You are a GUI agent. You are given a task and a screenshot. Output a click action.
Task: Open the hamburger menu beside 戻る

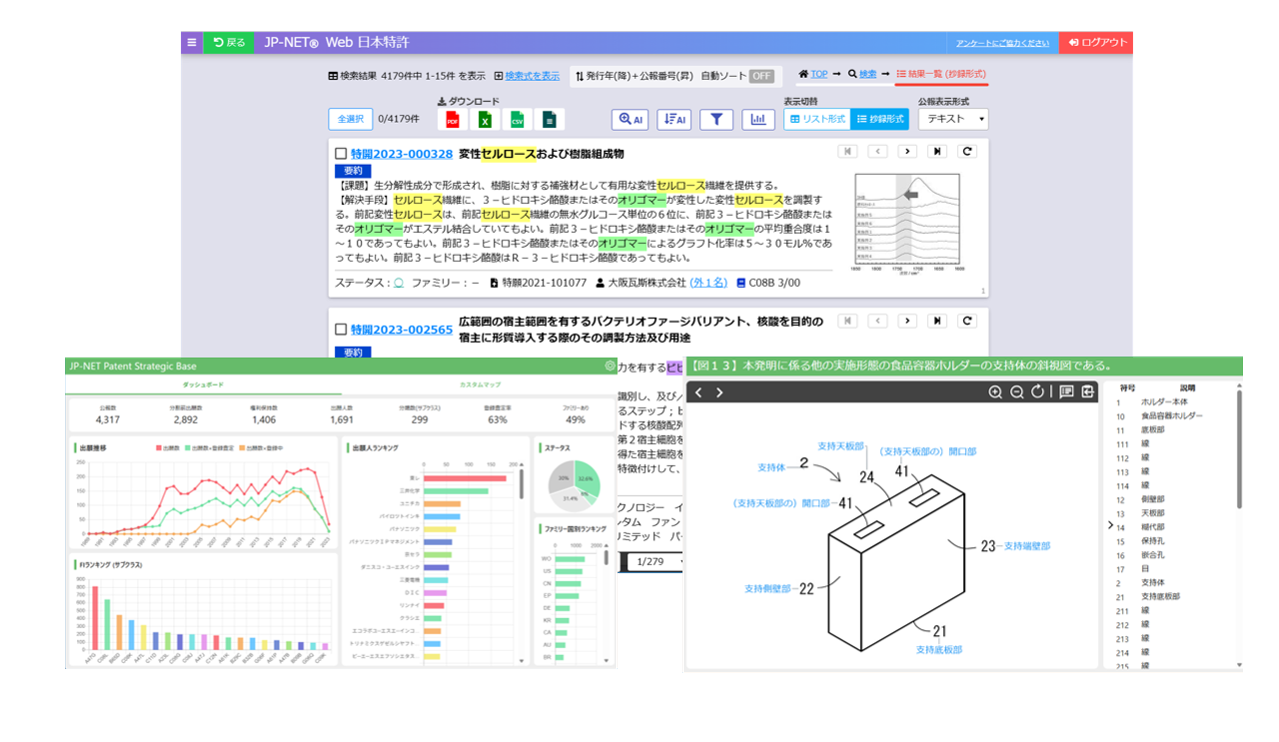[x=190, y=42]
